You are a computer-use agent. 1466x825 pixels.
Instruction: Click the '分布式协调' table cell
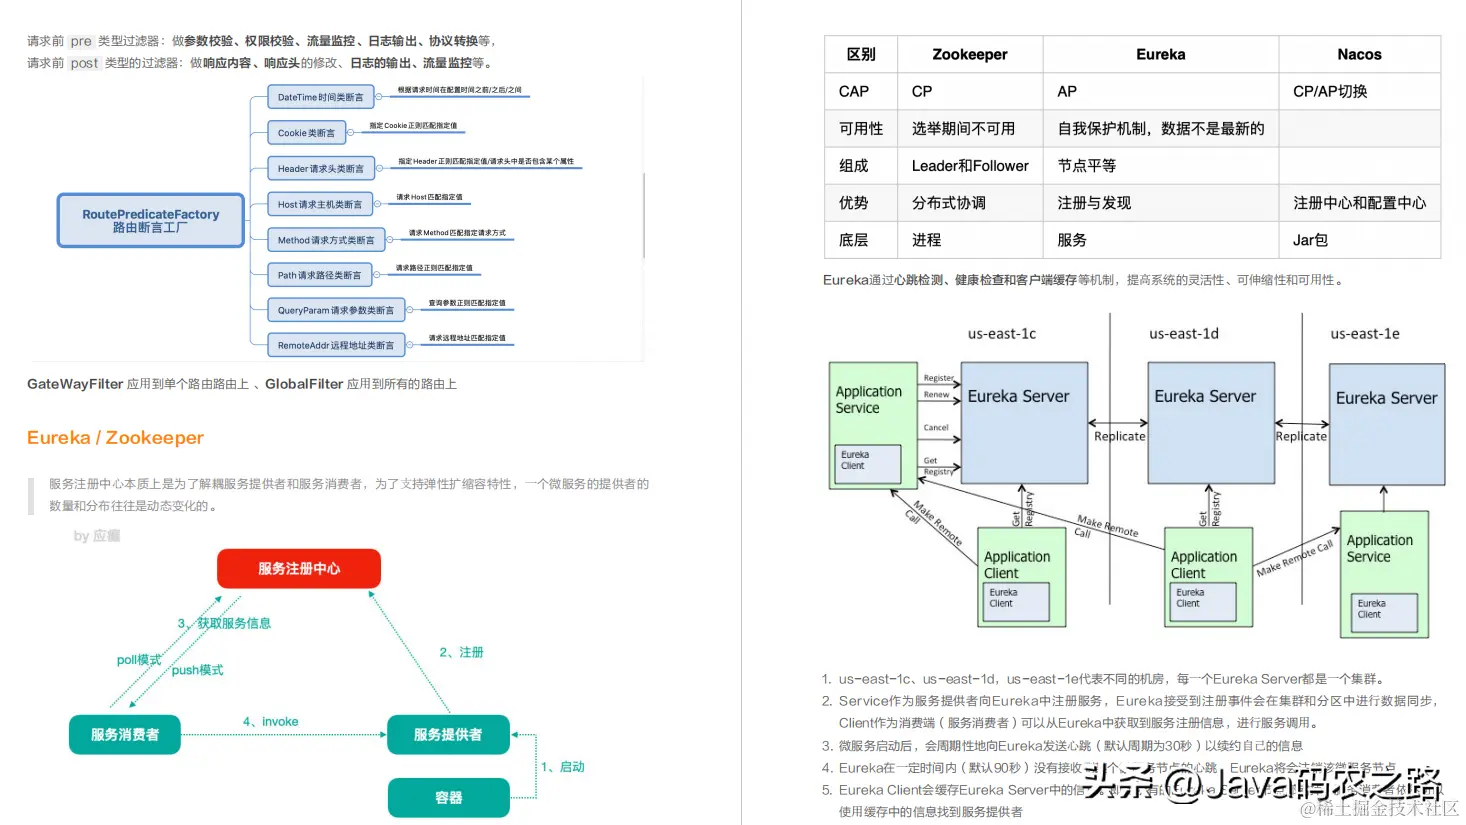coord(970,203)
